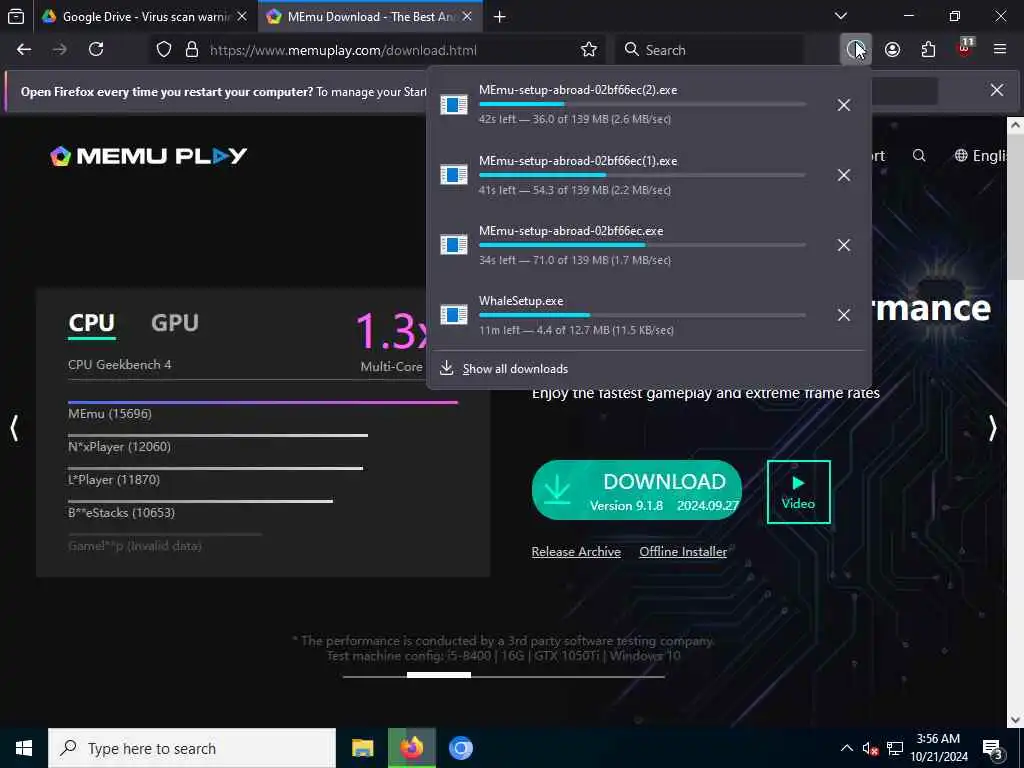Go back using the browser back arrow

[x=24, y=50]
